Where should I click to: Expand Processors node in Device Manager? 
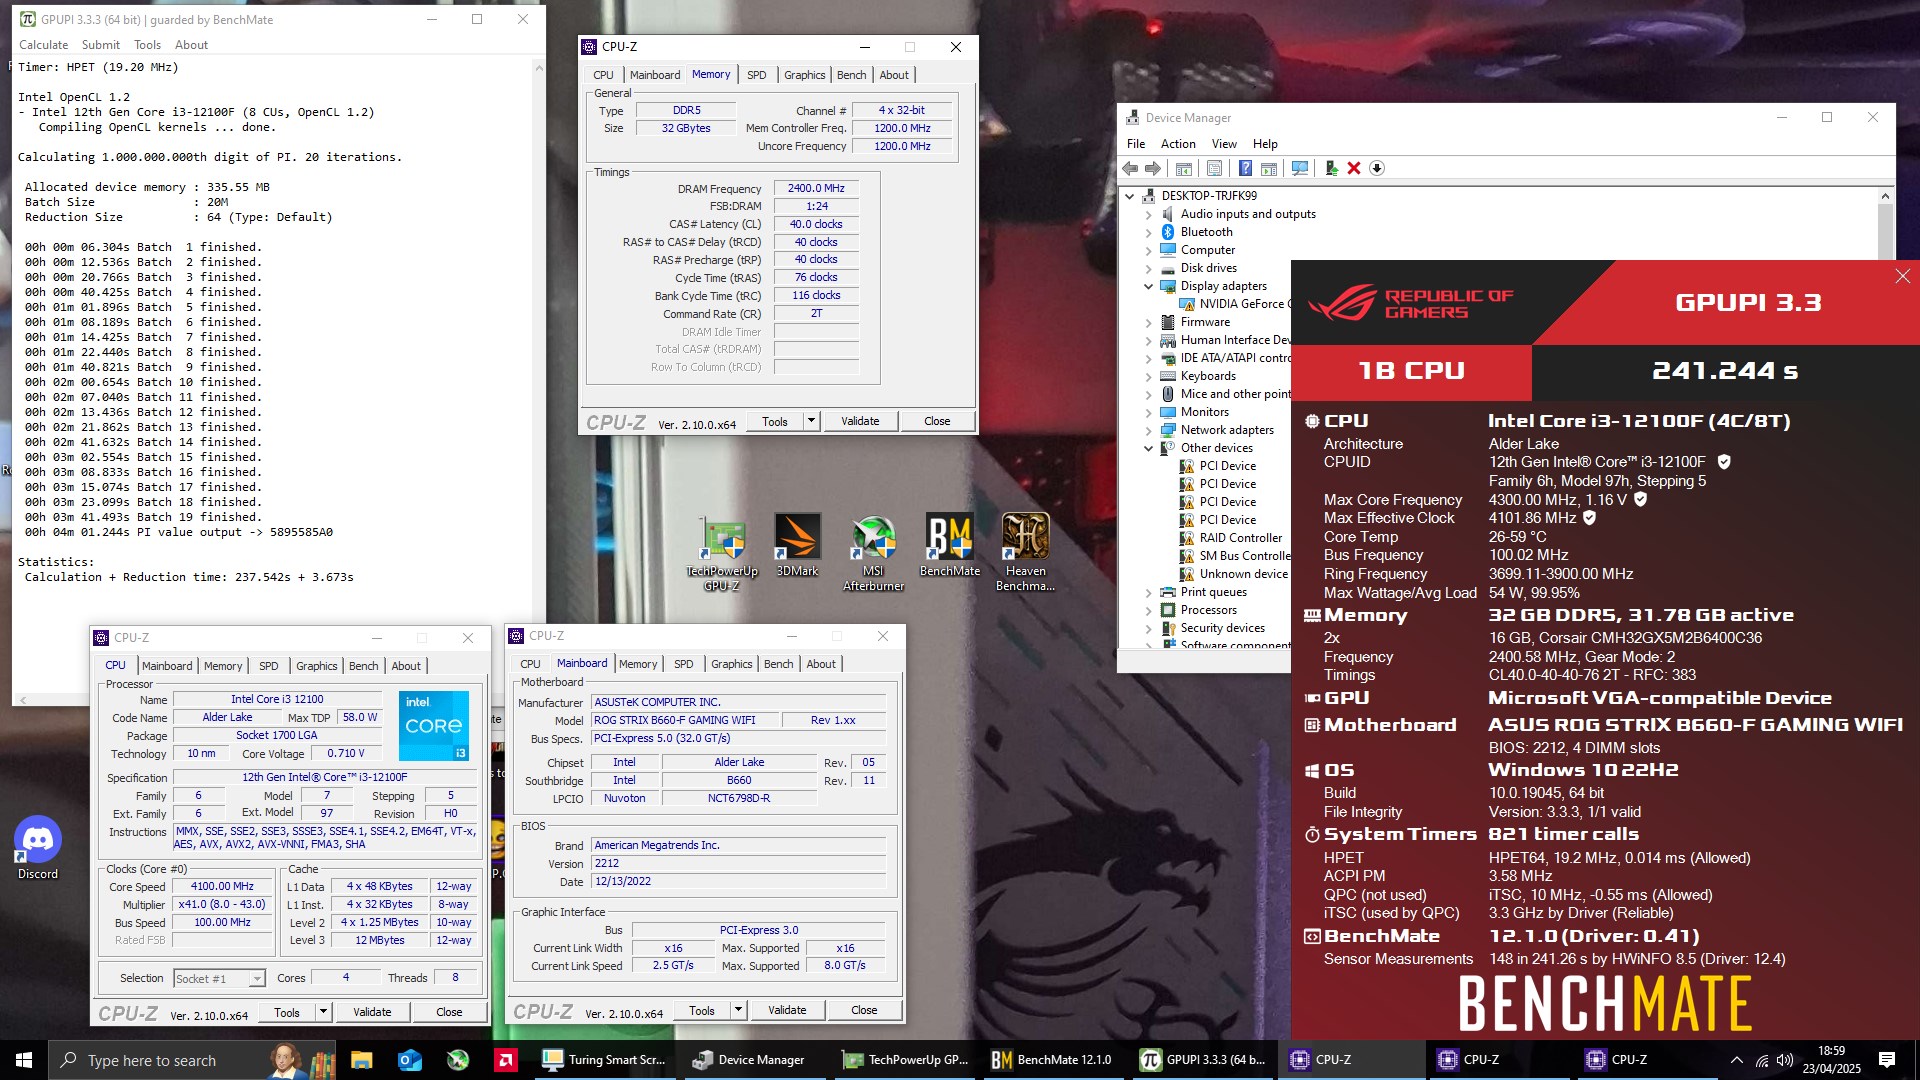point(1148,610)
